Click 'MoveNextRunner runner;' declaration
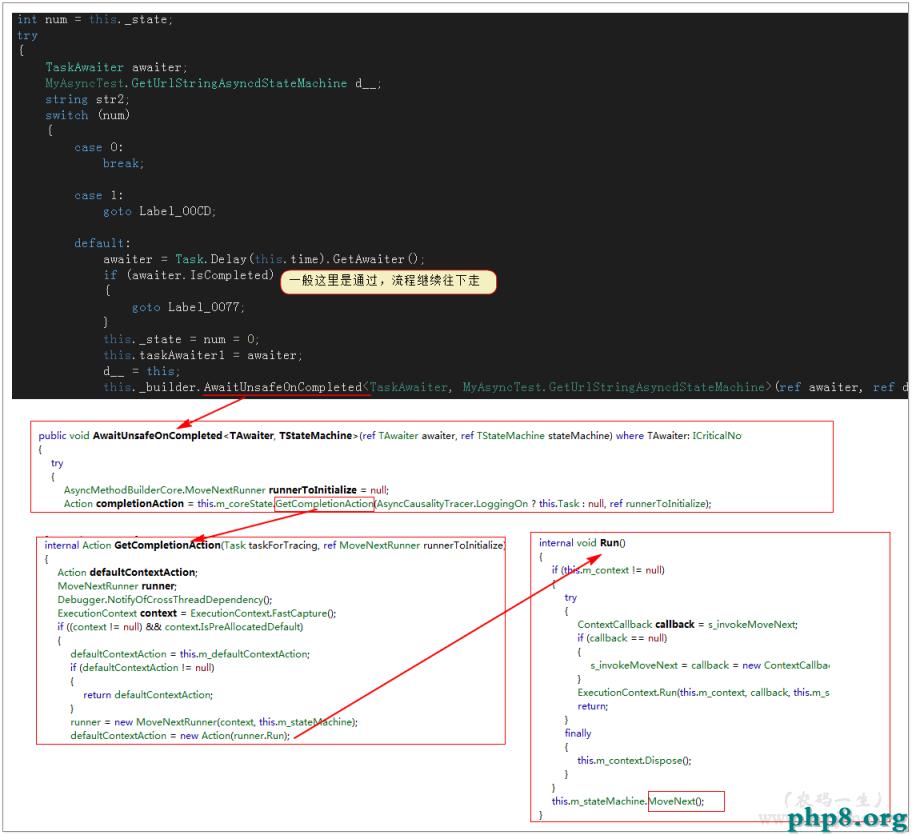This screenshot has width=912, height=835. point(117,586)
